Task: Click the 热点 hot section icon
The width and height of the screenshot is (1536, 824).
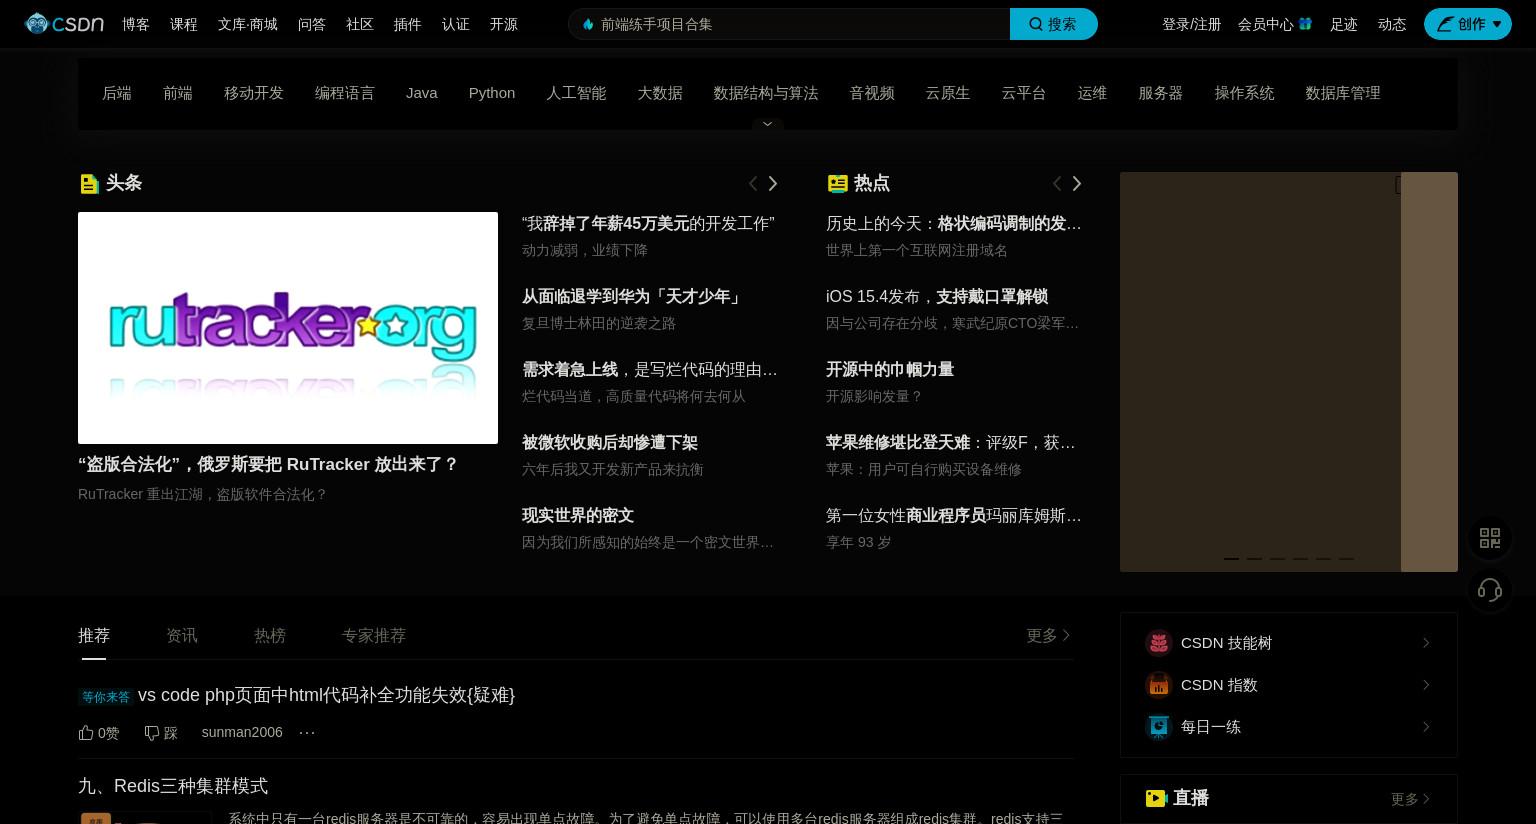Action: [x=838, y=183]
